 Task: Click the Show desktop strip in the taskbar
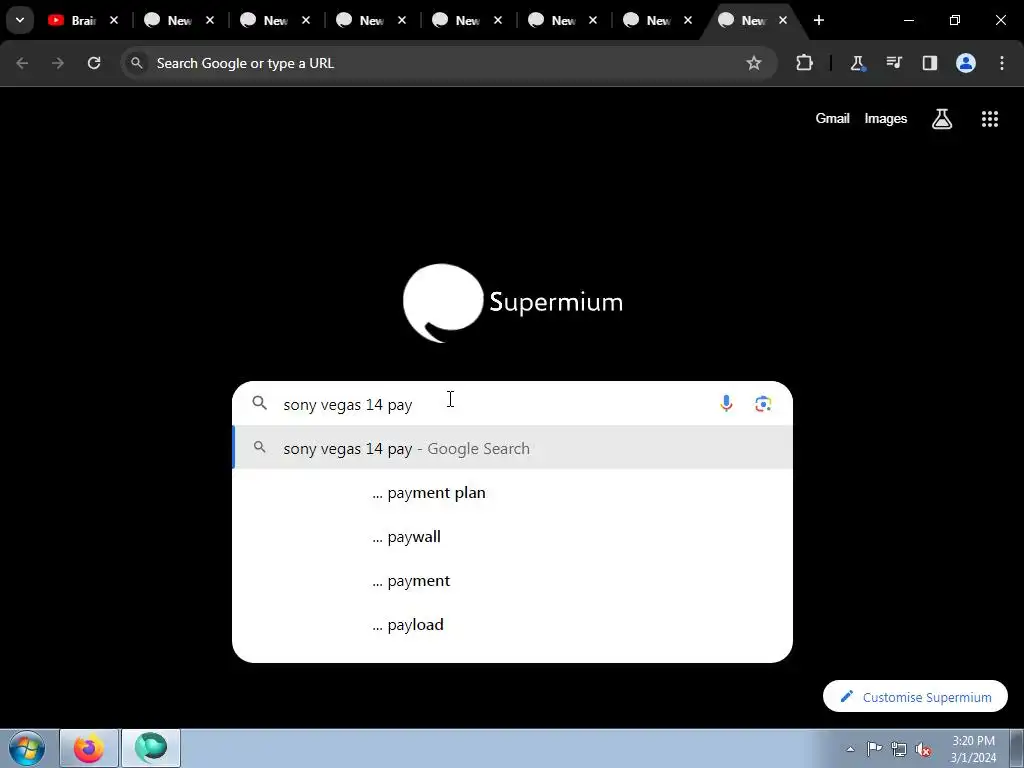tap(1017, 748)
